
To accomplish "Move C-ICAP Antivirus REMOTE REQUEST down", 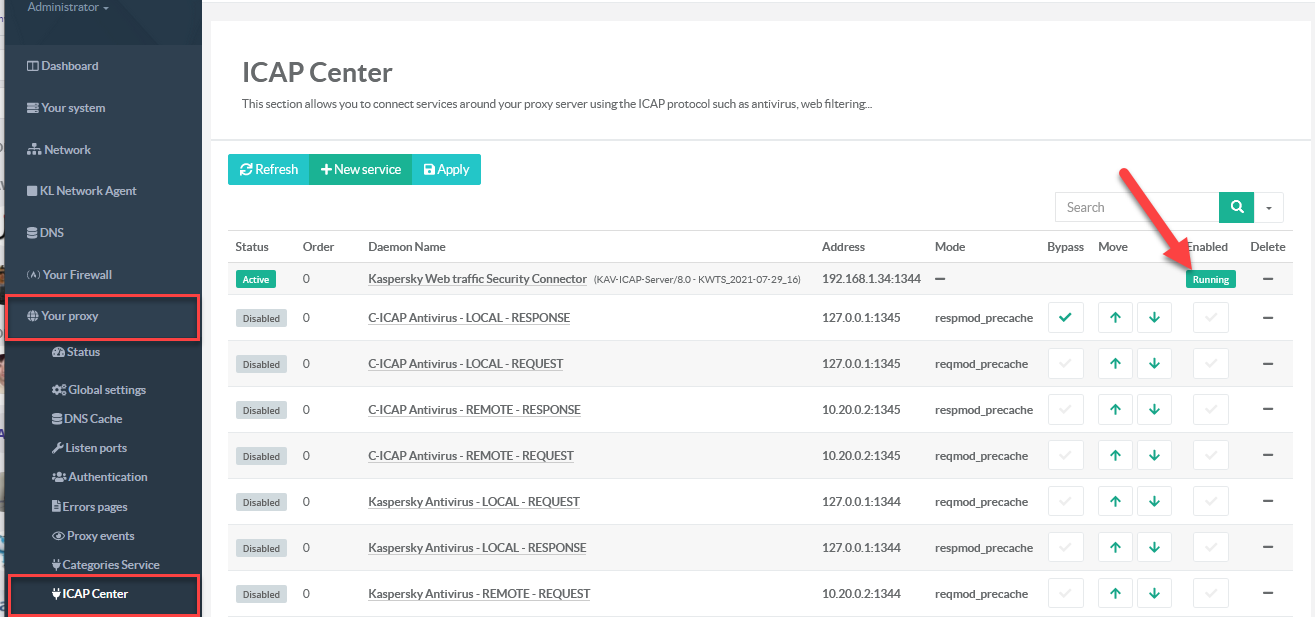I will tap(1154, 456).
